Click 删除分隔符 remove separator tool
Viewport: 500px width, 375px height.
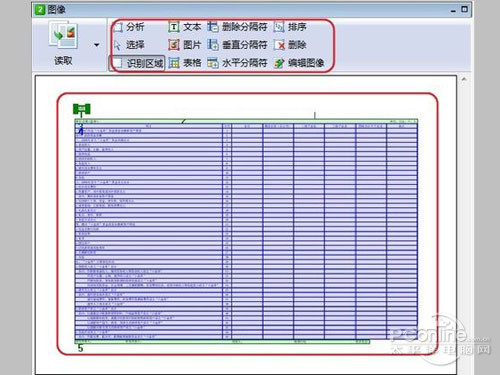pyautogui.click(x=237, y=27)
